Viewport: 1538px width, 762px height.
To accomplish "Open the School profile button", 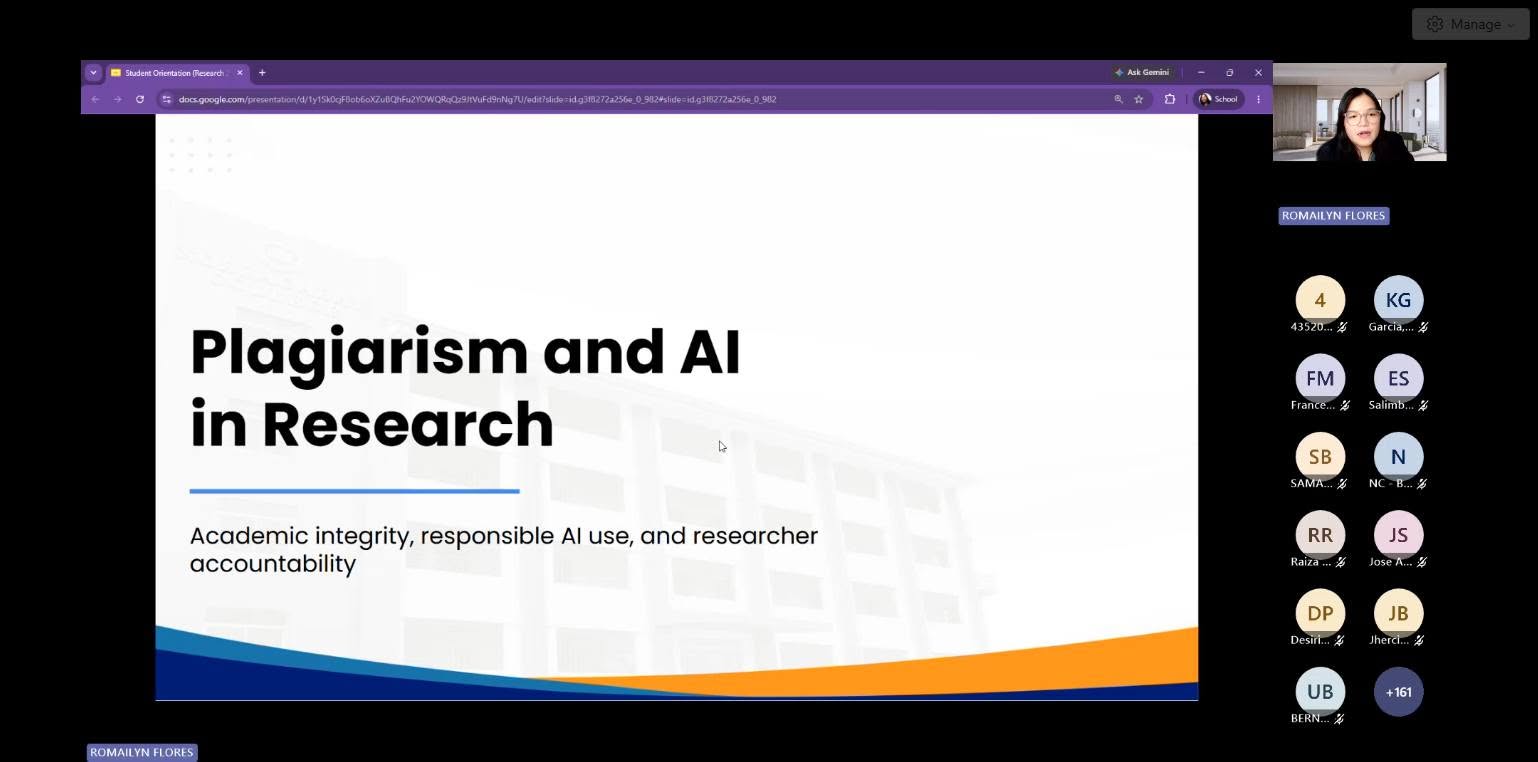I will pyautogui.click(x=1218, y=99).
